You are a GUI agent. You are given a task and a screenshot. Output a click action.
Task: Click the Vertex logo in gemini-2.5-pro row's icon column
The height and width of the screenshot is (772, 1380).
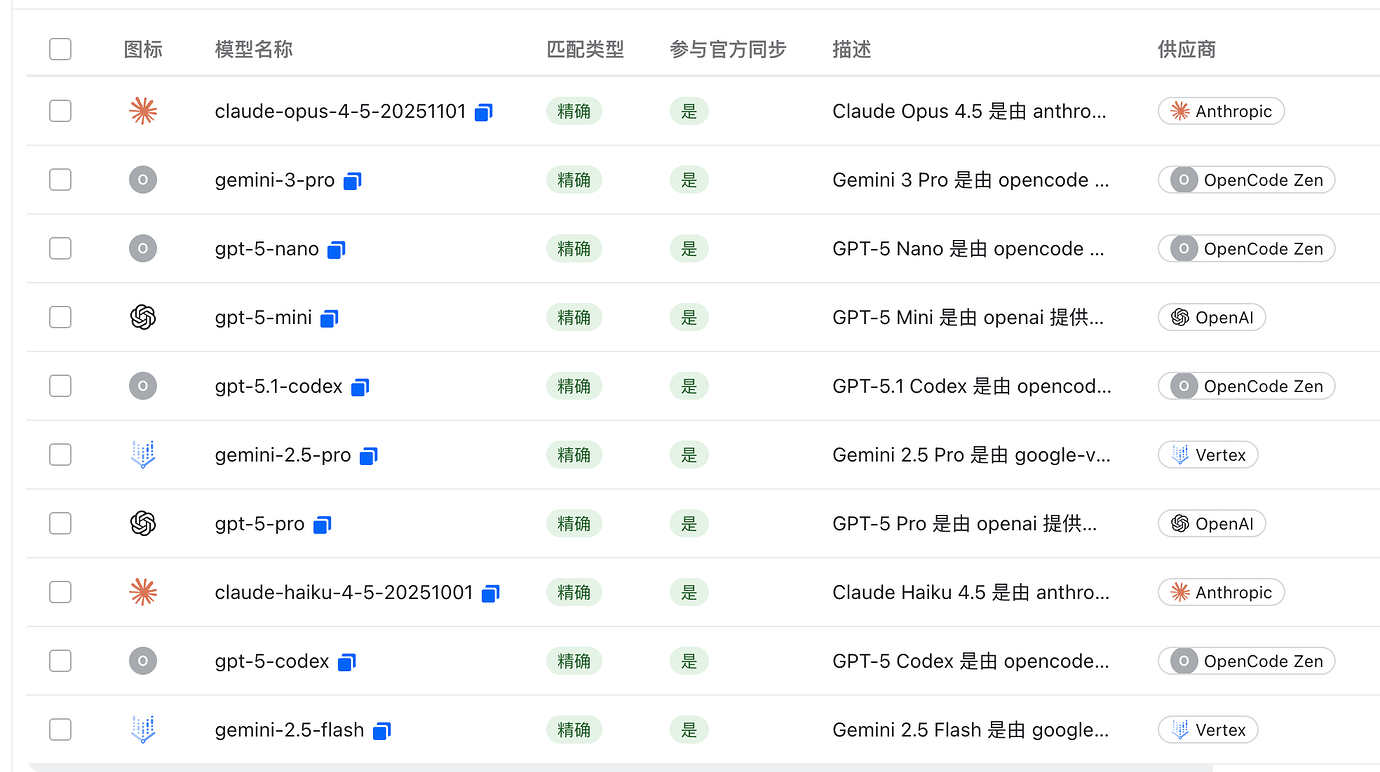click(143, 454)
